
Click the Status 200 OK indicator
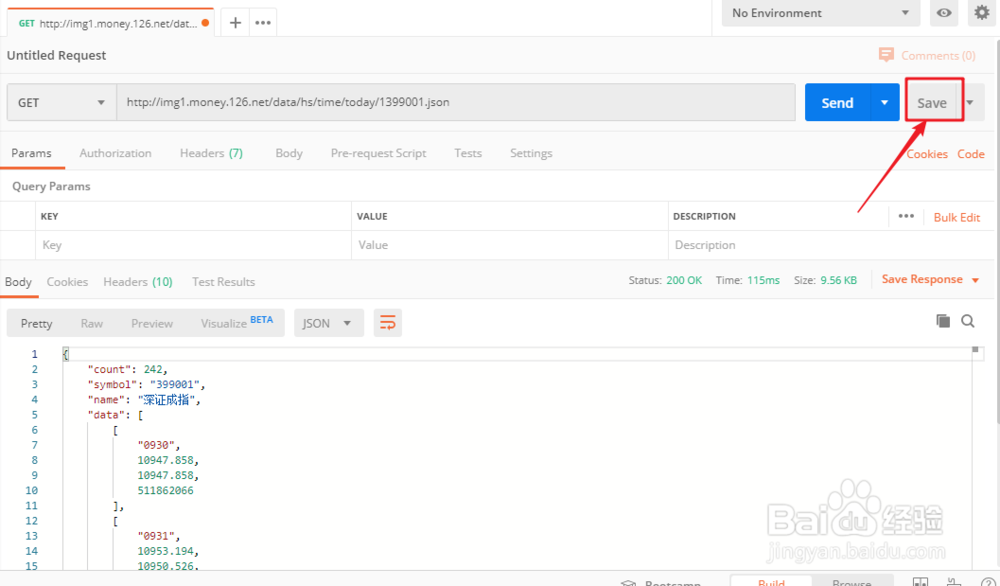[x=665, y=280]
